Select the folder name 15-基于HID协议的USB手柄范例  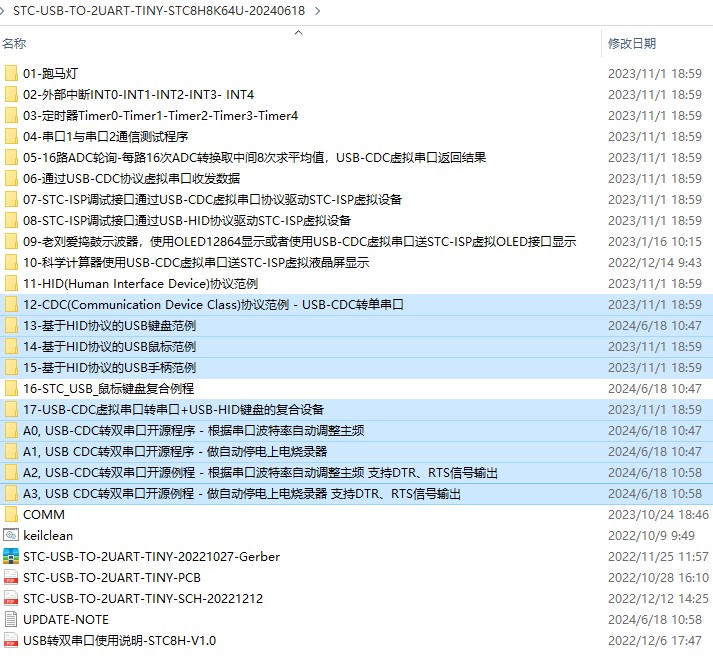pyautogui.click(x=109, y=367)
